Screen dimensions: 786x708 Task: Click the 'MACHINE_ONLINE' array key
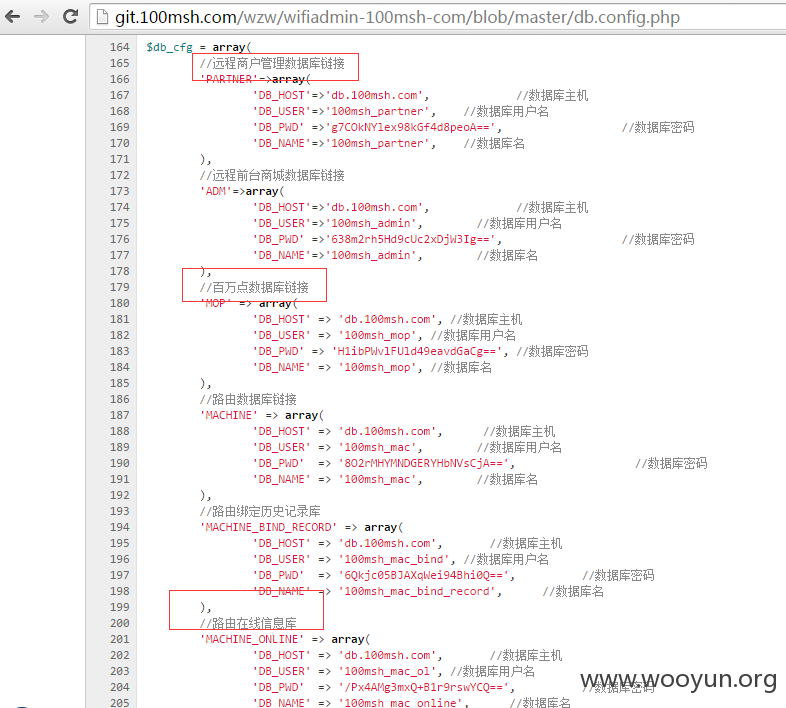(x=252, y=639)
